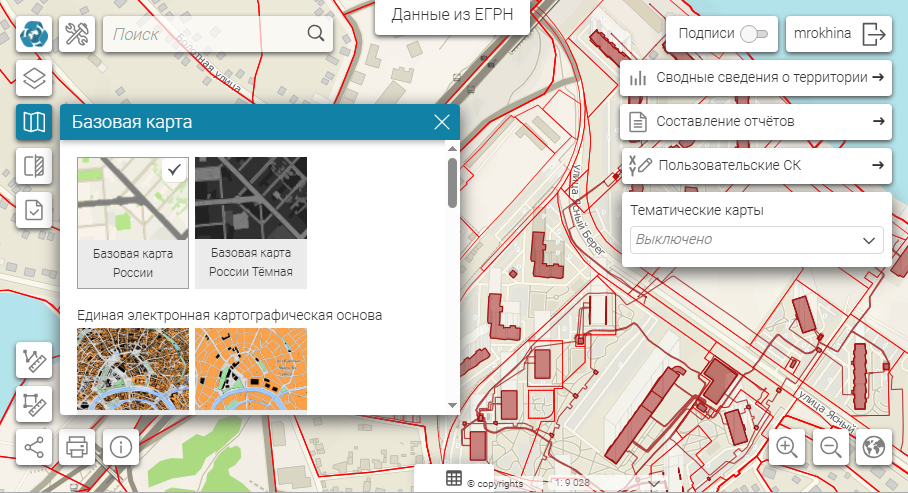The image size is (908, 493).
Task: Click the globe full extent icon
Action: 874,447
